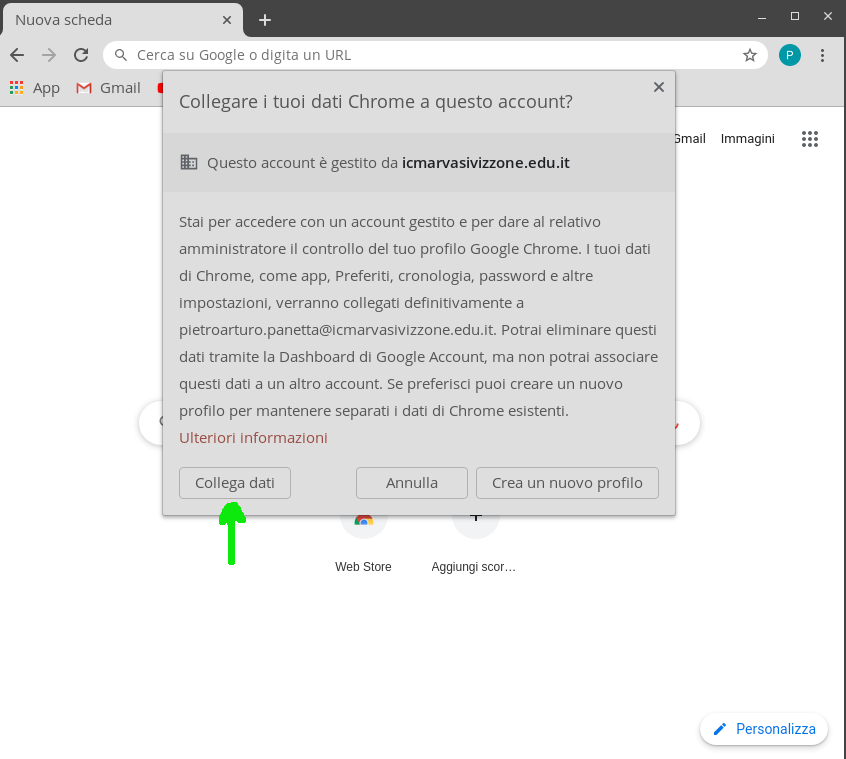Follow the Ulteriori informazioni link
The width and height of the screenshot is (846, 759).
pyautogui.click(x=253, y=438)
